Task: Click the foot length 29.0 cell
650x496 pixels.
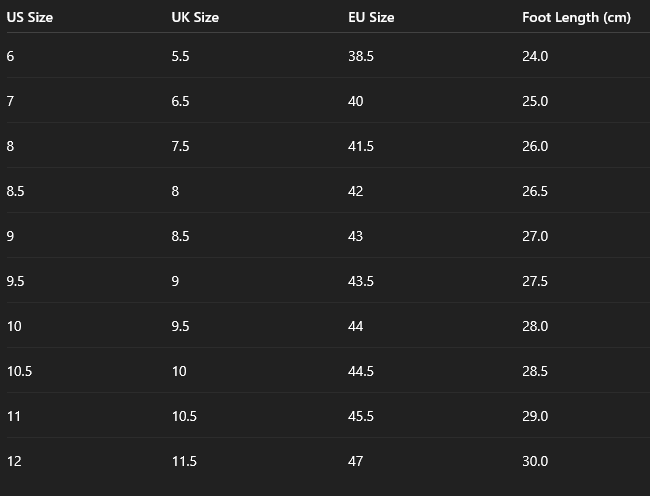Action: pos(535,416)
